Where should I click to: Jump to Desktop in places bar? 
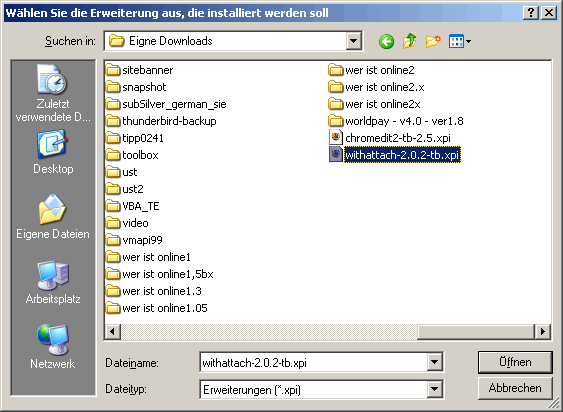(53, 152)
